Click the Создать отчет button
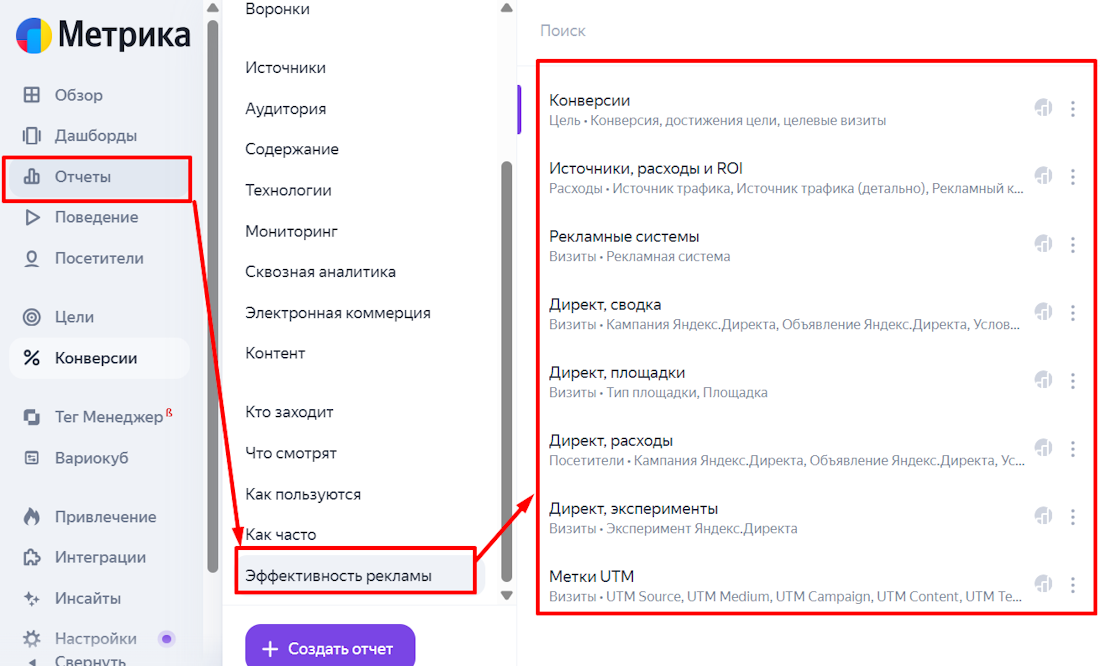 click(x=330, y=647)
